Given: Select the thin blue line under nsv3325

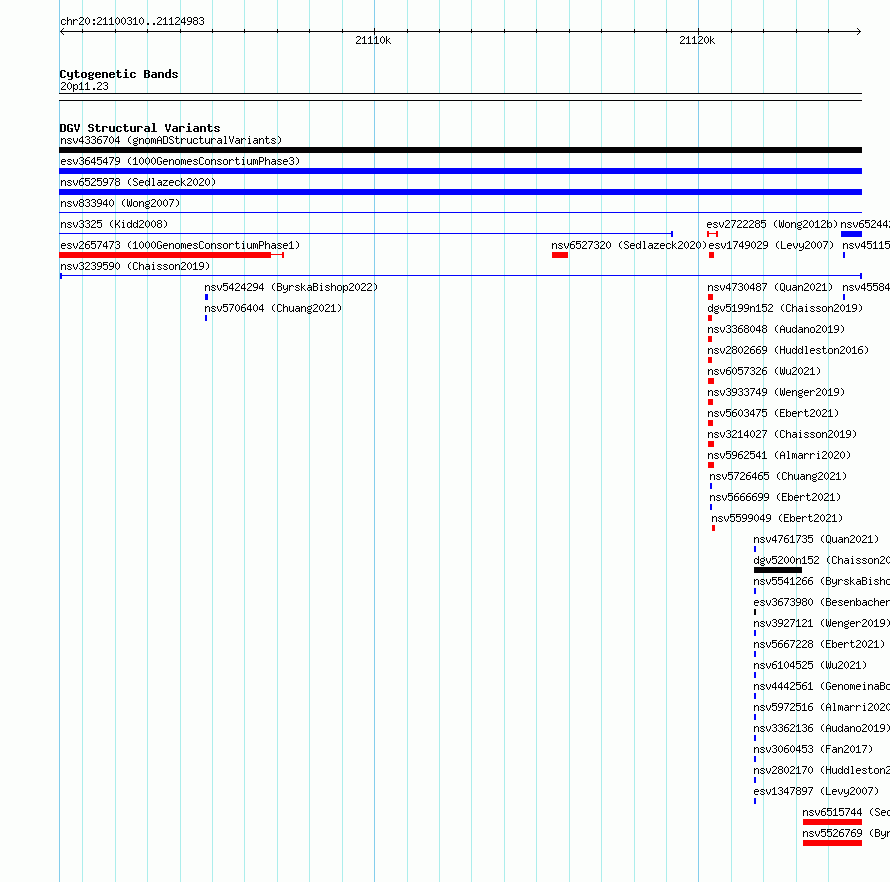Looking at the screenshot, I should pos(366,234).
